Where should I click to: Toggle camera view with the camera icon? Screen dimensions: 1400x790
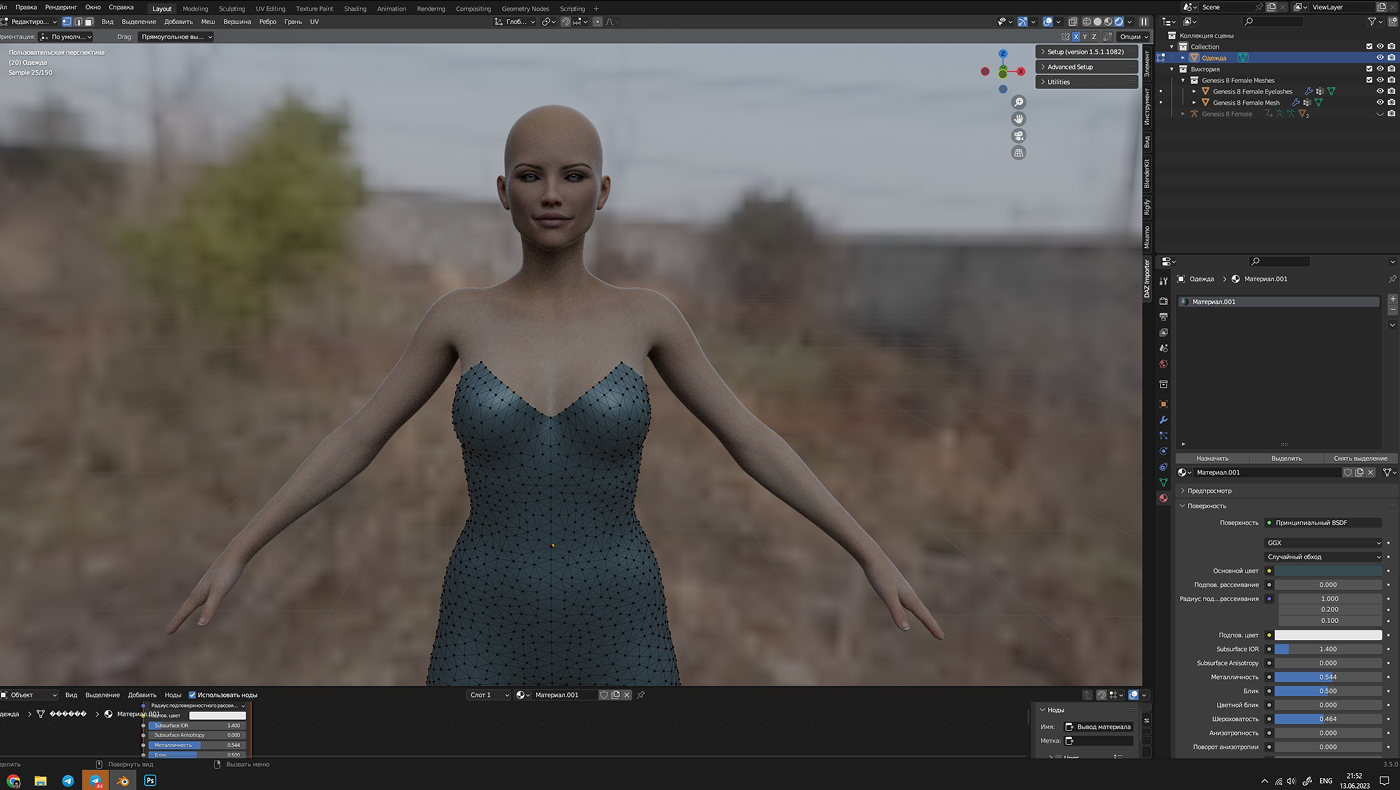[x=1018, y=136]
